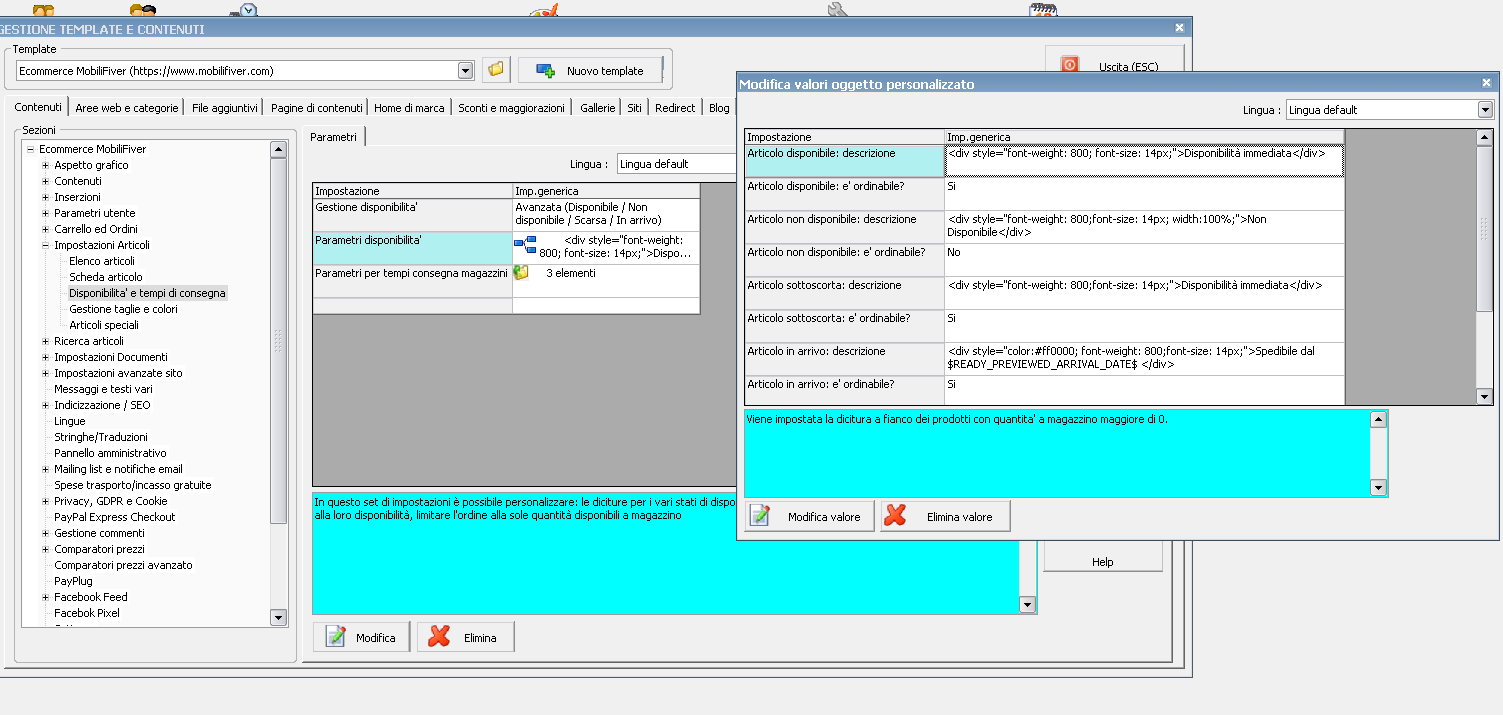The width and height of the screenshot is (1503, 715).
Task: Switch to the Aree web e categorie tab
Action: click(127, 108)
